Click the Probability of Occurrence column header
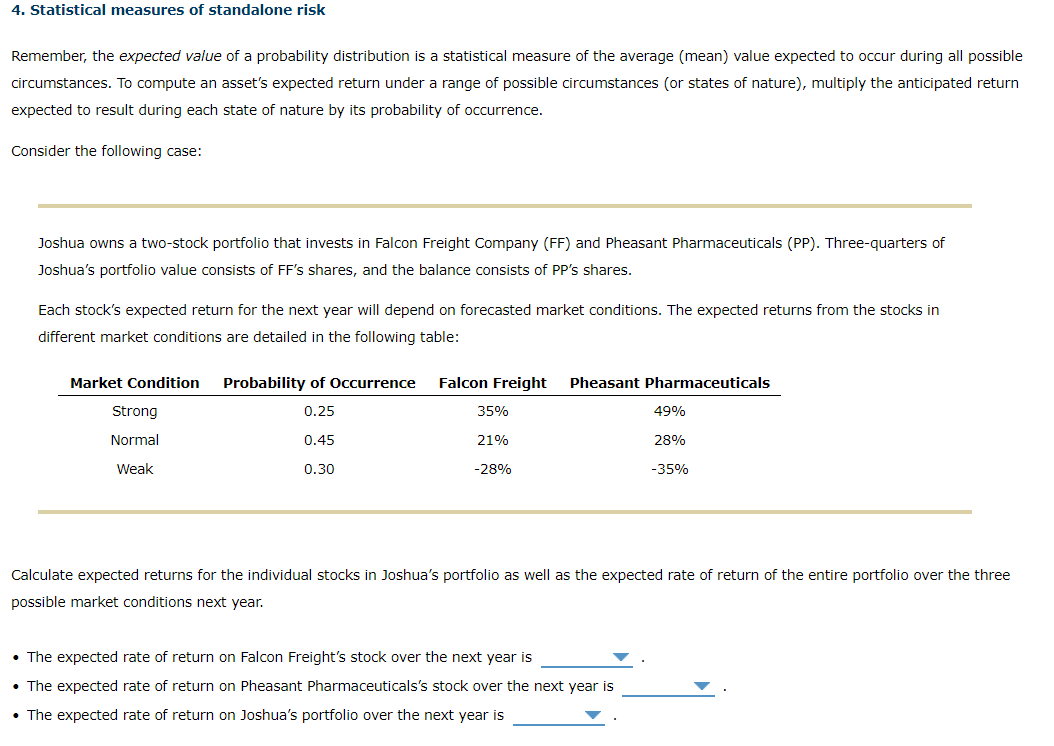 pos(319,382)
